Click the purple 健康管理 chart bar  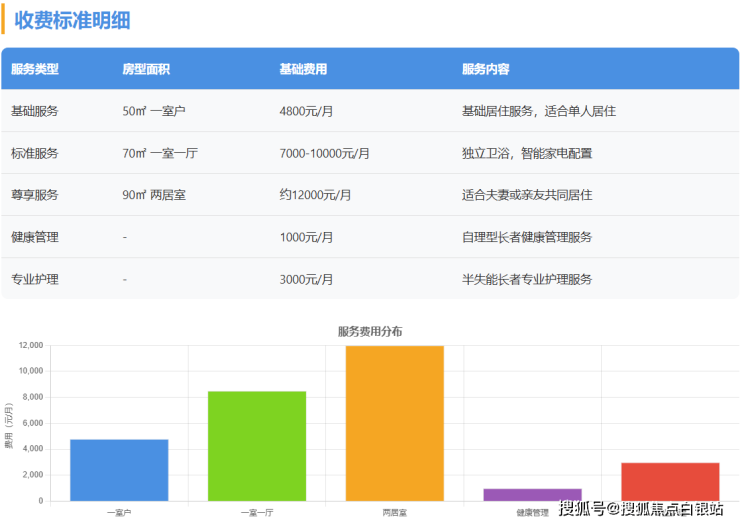pyautogui.click(x=532, y=494)
